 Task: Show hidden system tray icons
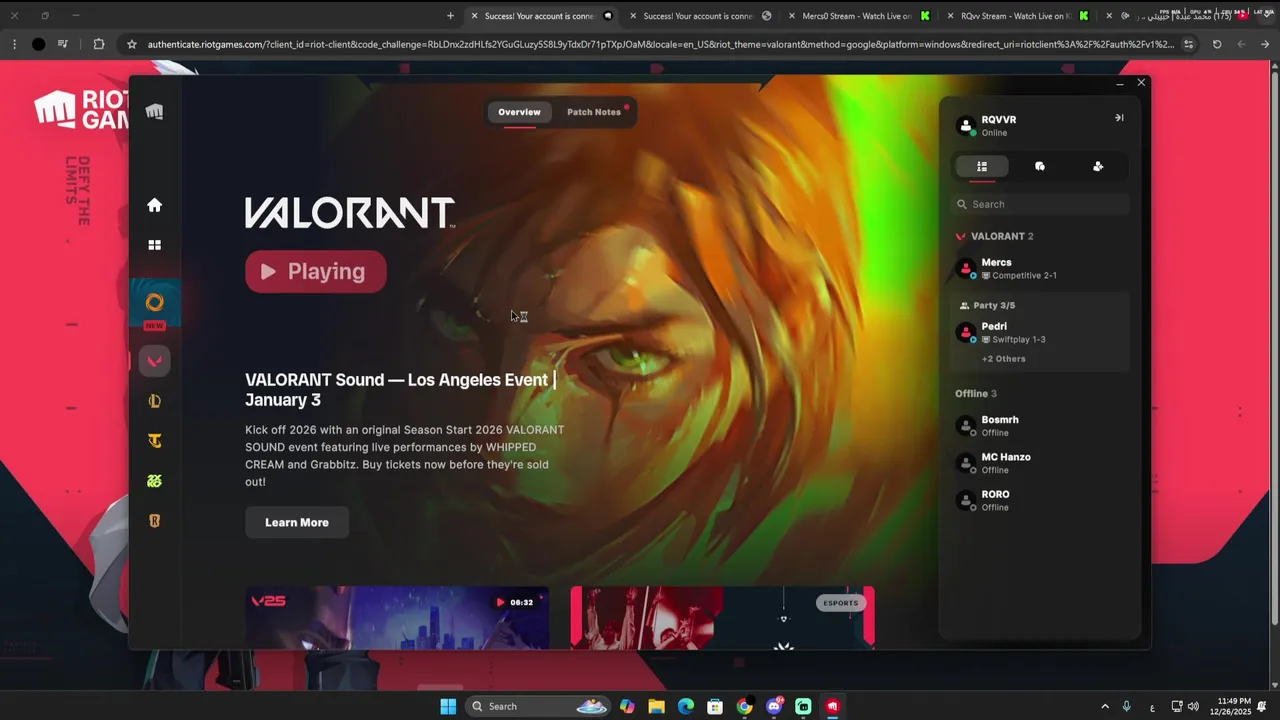(x=1105, y=707)
